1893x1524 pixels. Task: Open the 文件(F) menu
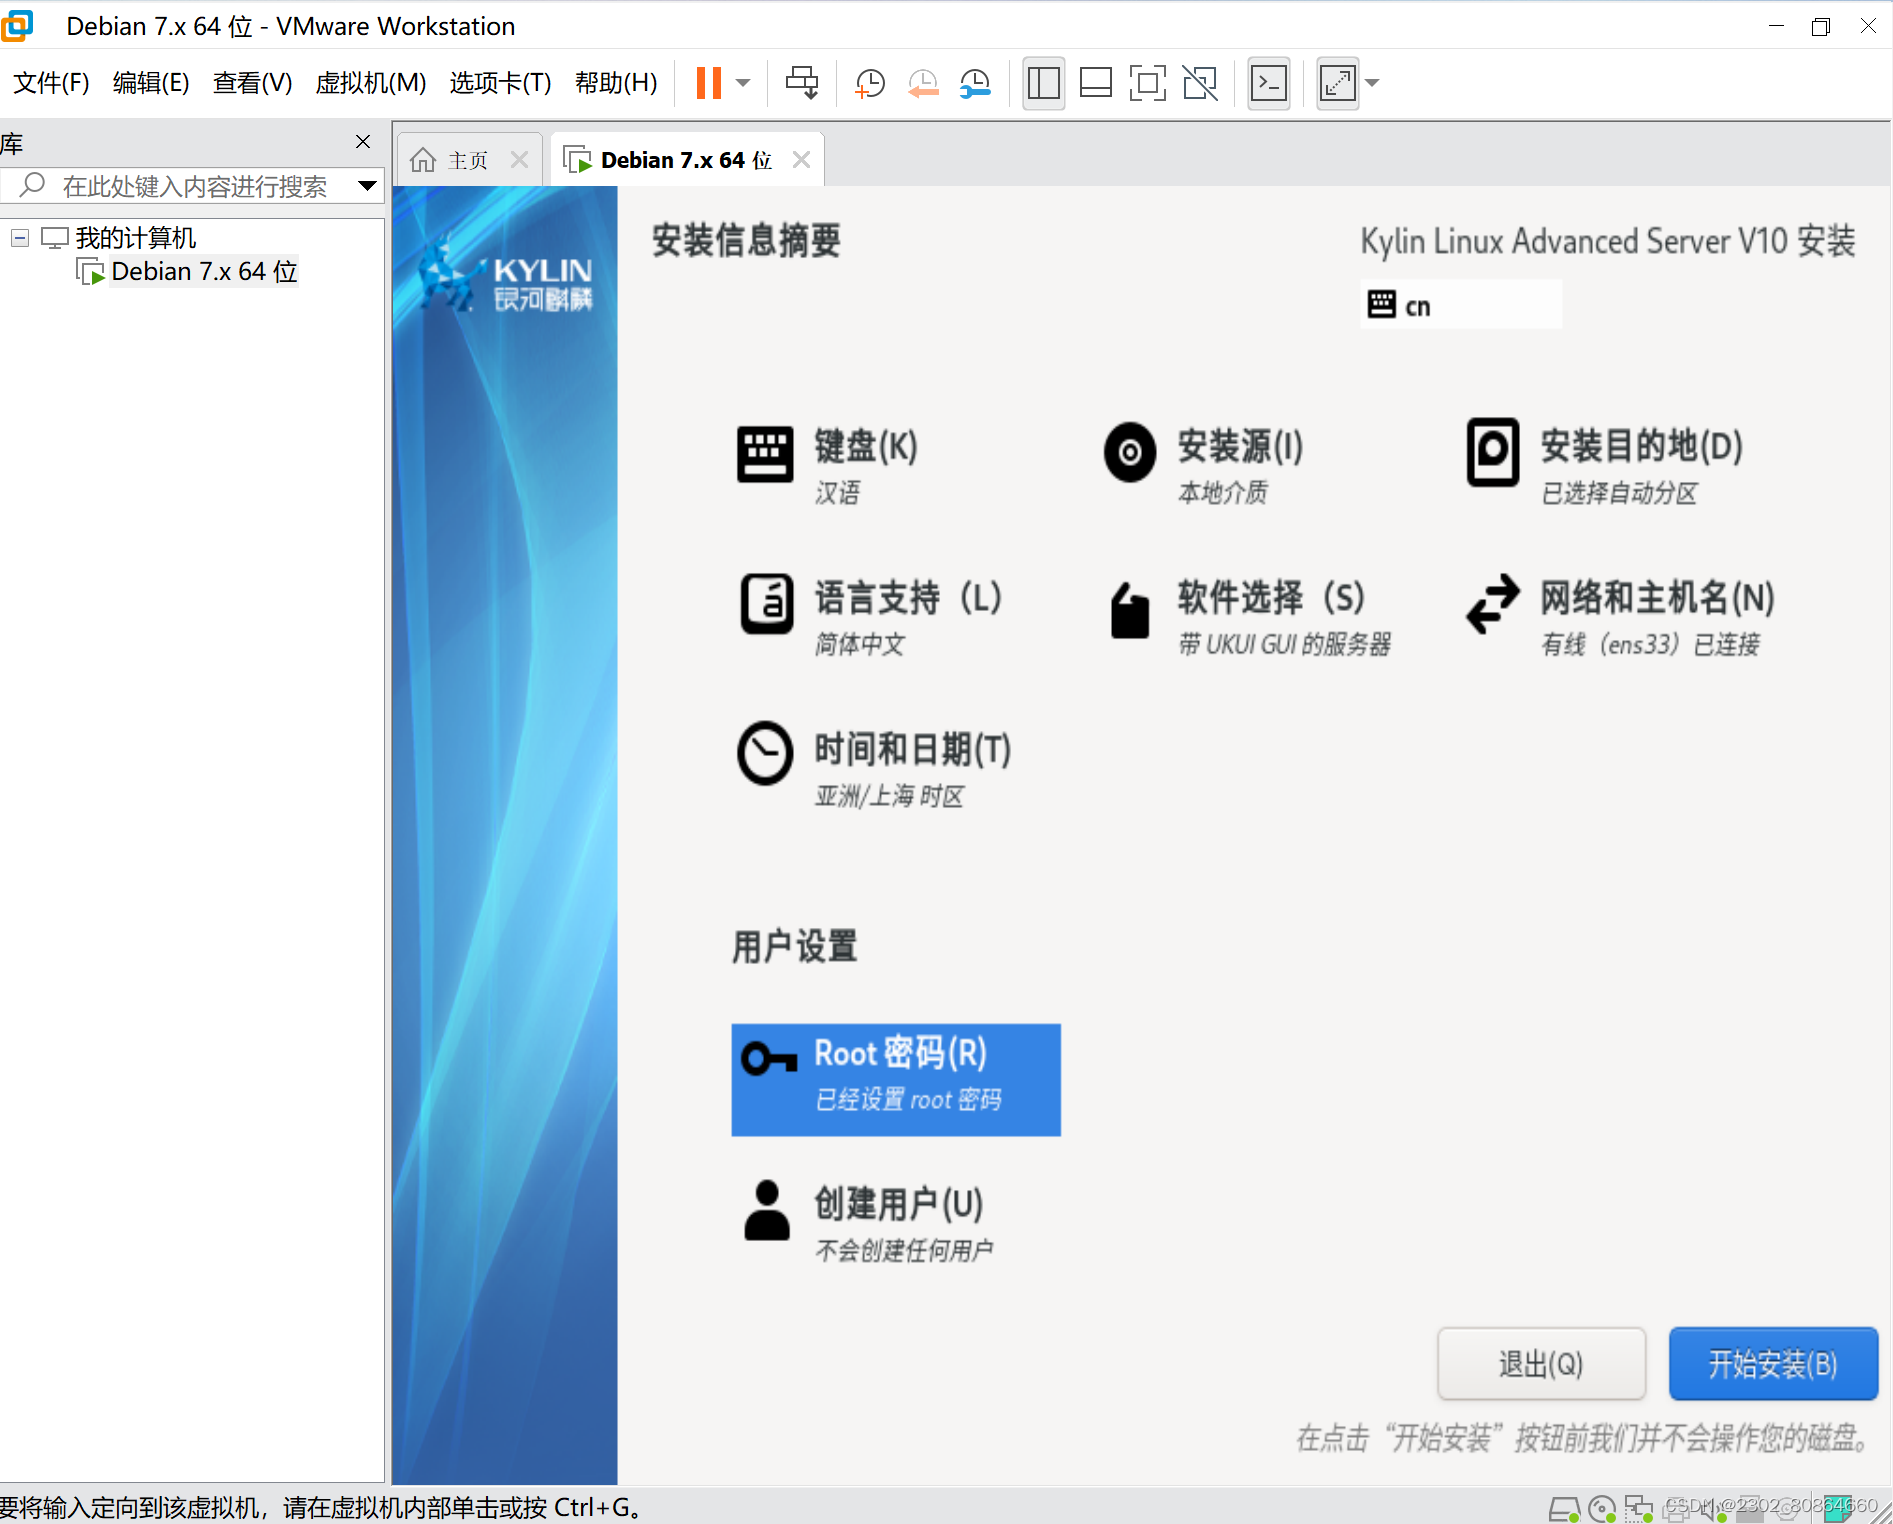[x=51, y=83]
